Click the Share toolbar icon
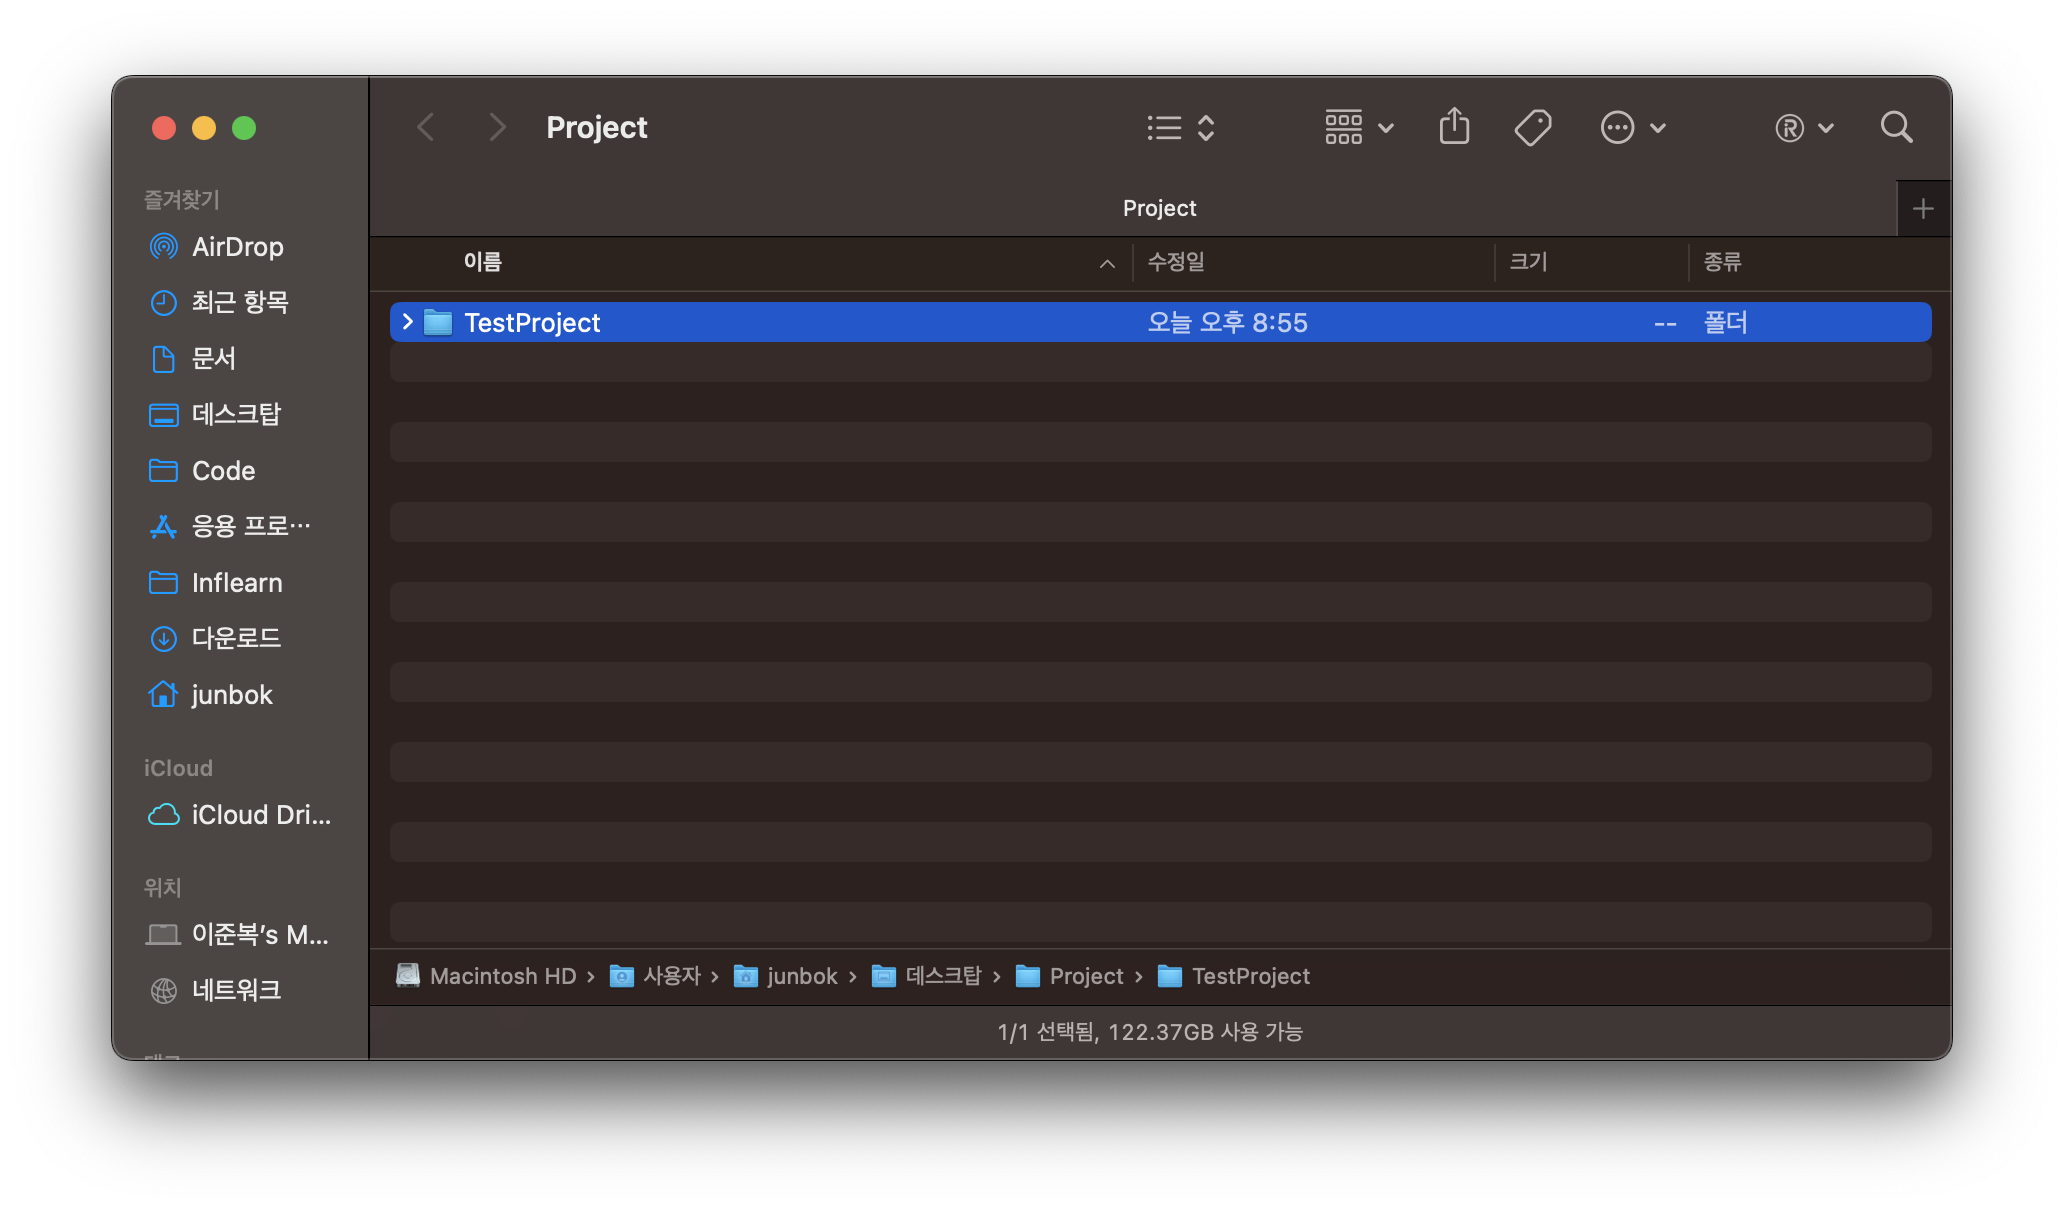Screen dimensions: 2064x1208 1454,127
